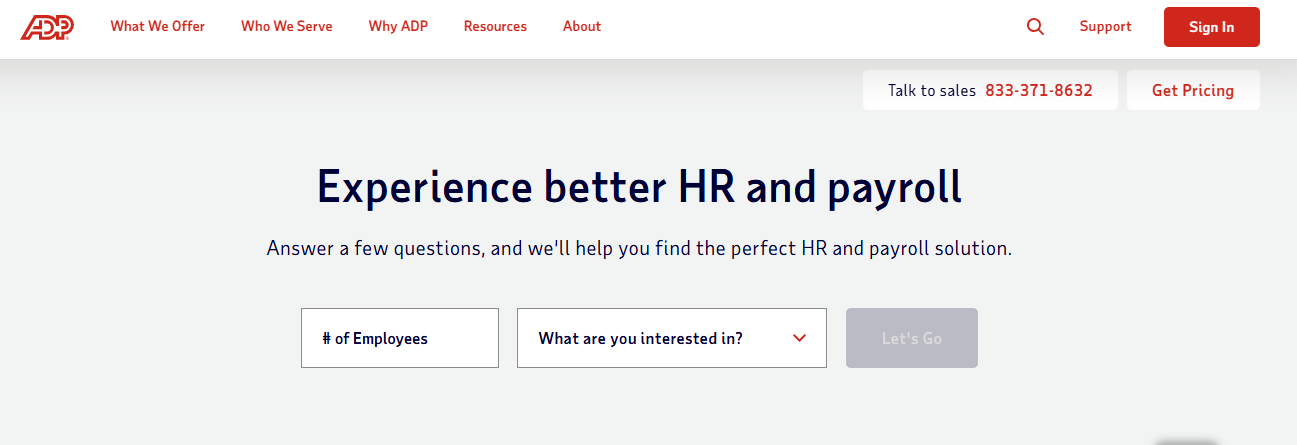This screenshot has width=1297, height=445.
Task: Call sales number 833-371-8632
Action: point(1038,90)
